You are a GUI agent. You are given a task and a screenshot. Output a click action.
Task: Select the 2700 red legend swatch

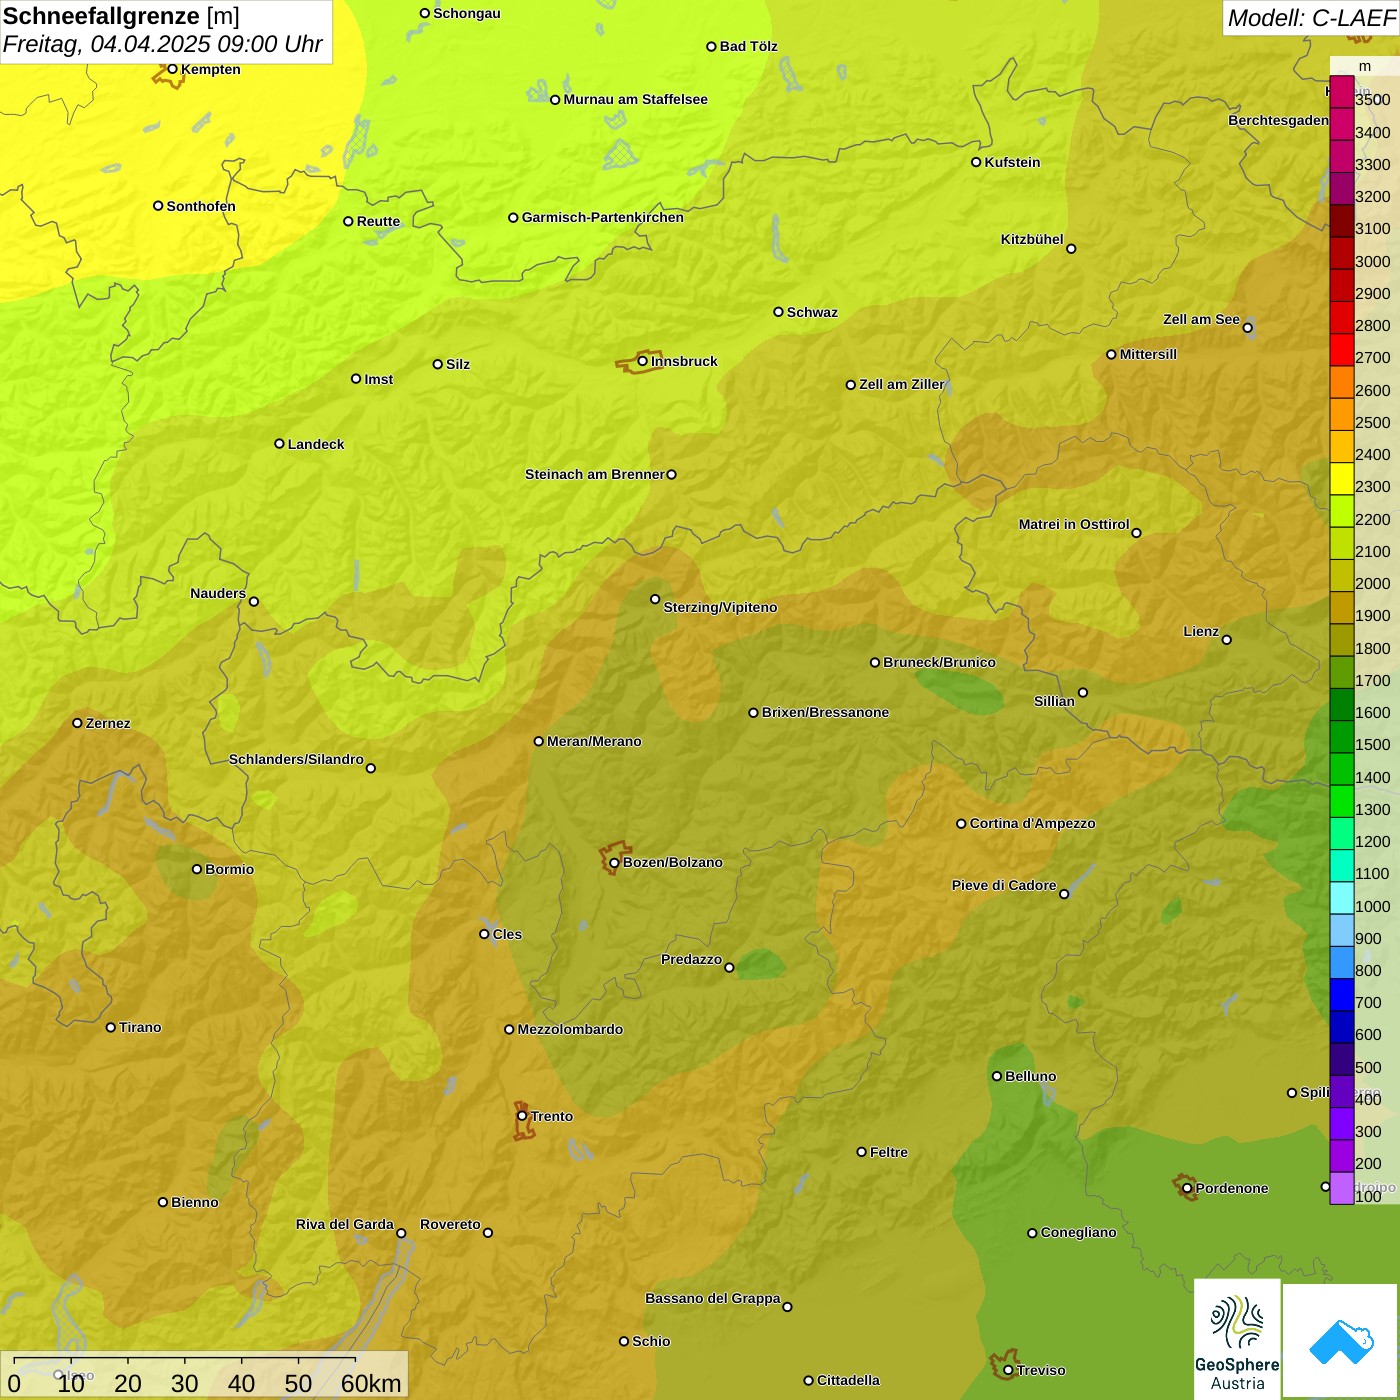click(1342, 351)
